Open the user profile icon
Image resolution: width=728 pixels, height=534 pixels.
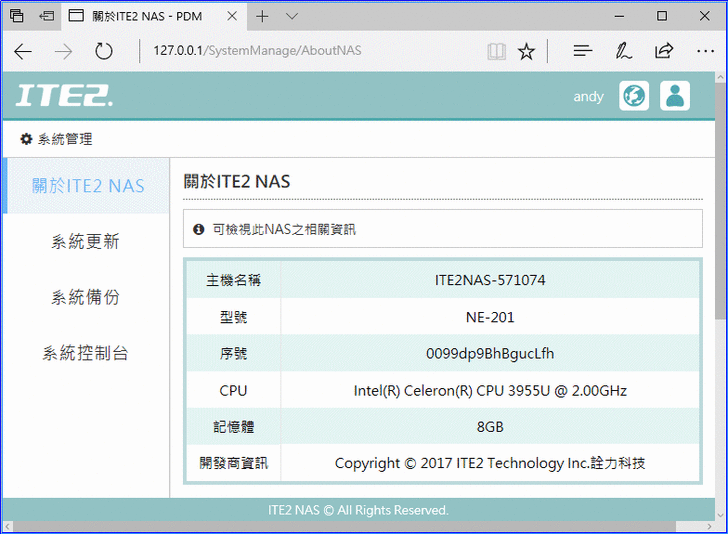(x=675, y=96)
